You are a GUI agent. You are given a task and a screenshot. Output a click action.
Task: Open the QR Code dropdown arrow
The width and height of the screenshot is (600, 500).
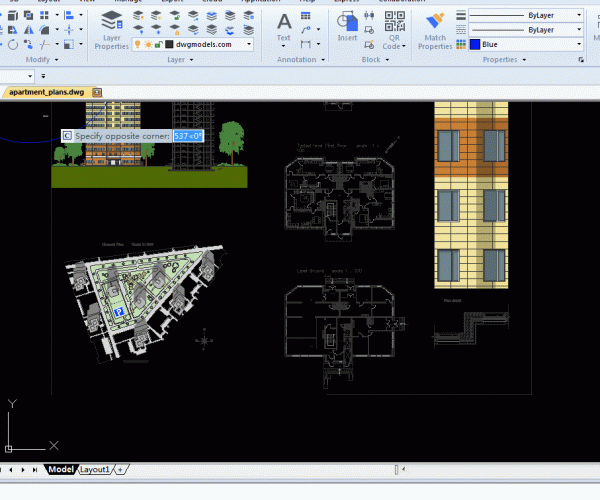(x=404, y=46)
